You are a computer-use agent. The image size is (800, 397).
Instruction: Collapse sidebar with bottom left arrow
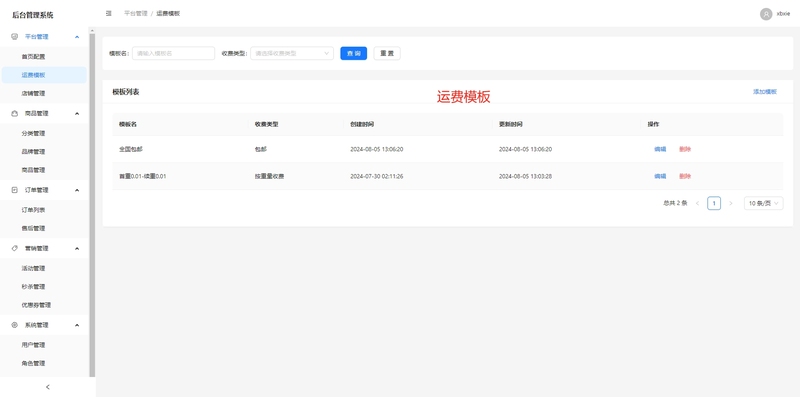tap(47, 387)
